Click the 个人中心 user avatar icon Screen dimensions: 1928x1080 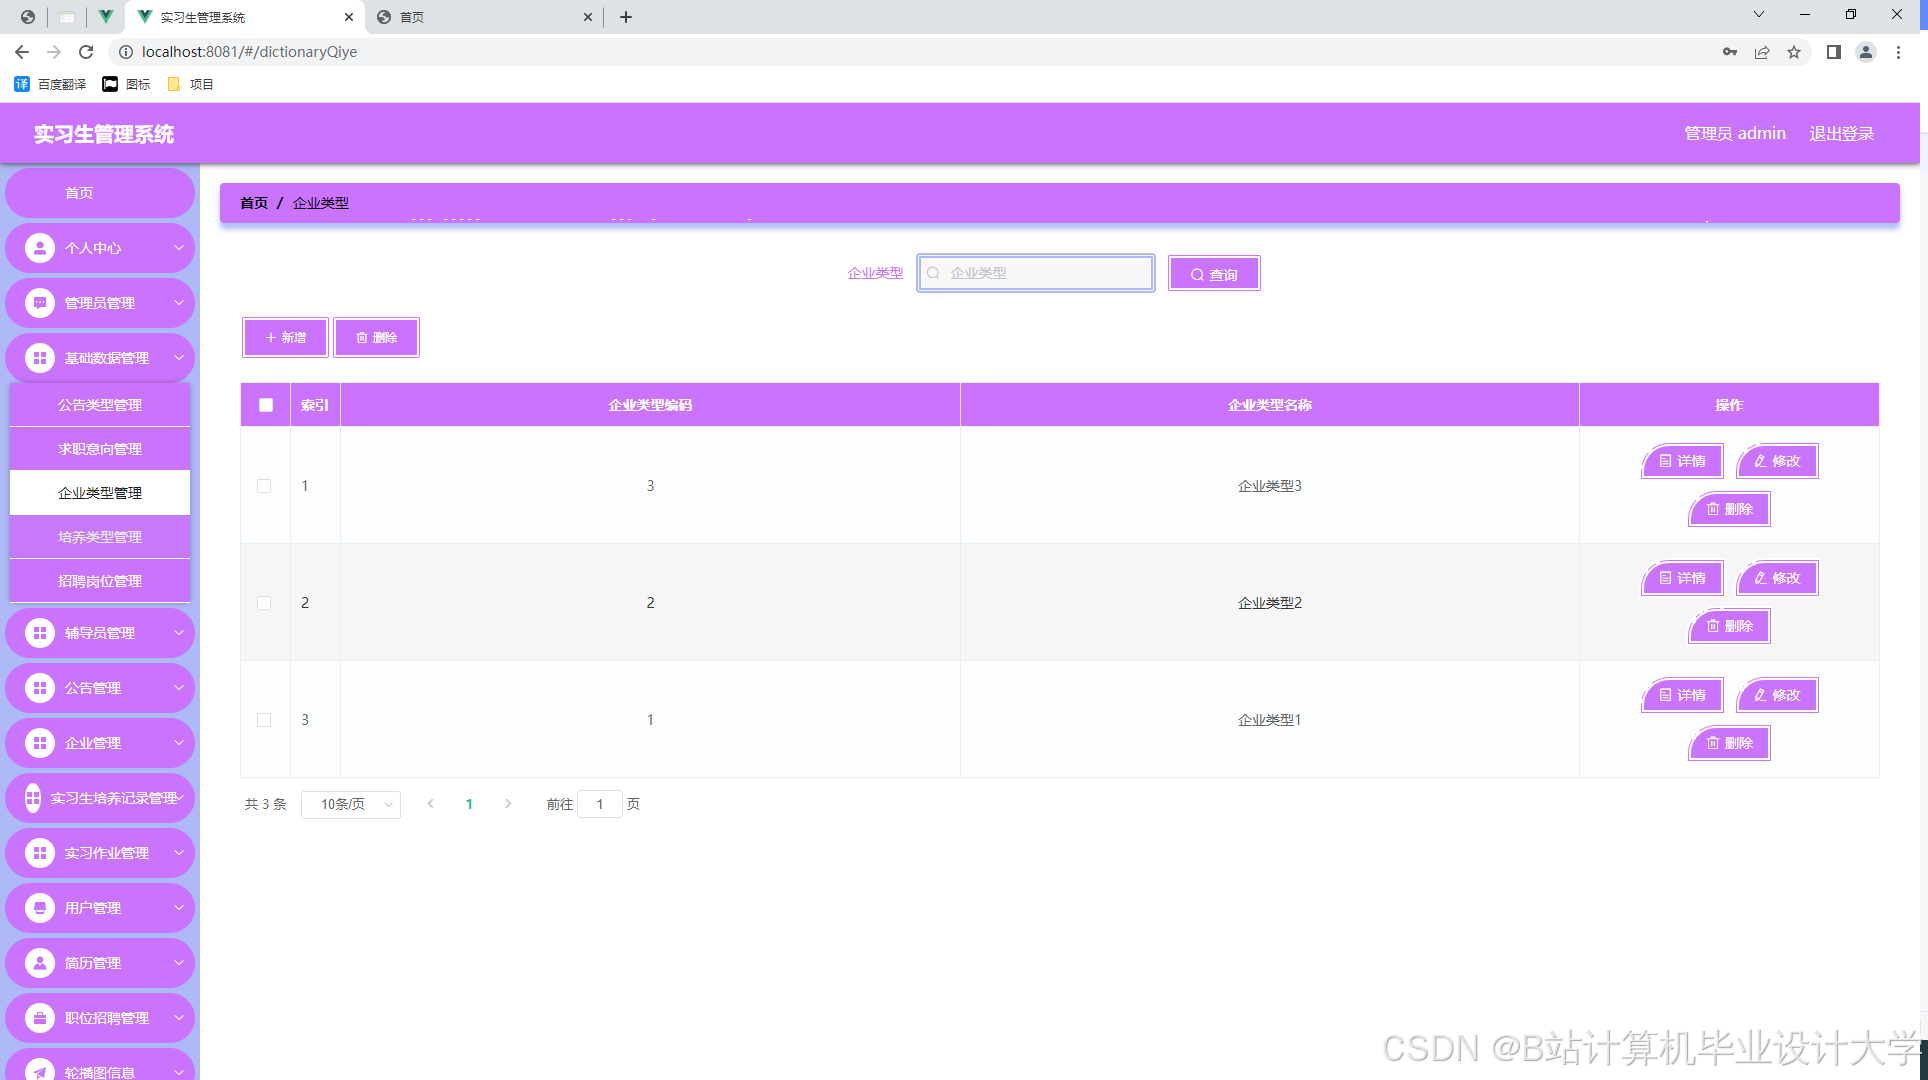point(40,248)
